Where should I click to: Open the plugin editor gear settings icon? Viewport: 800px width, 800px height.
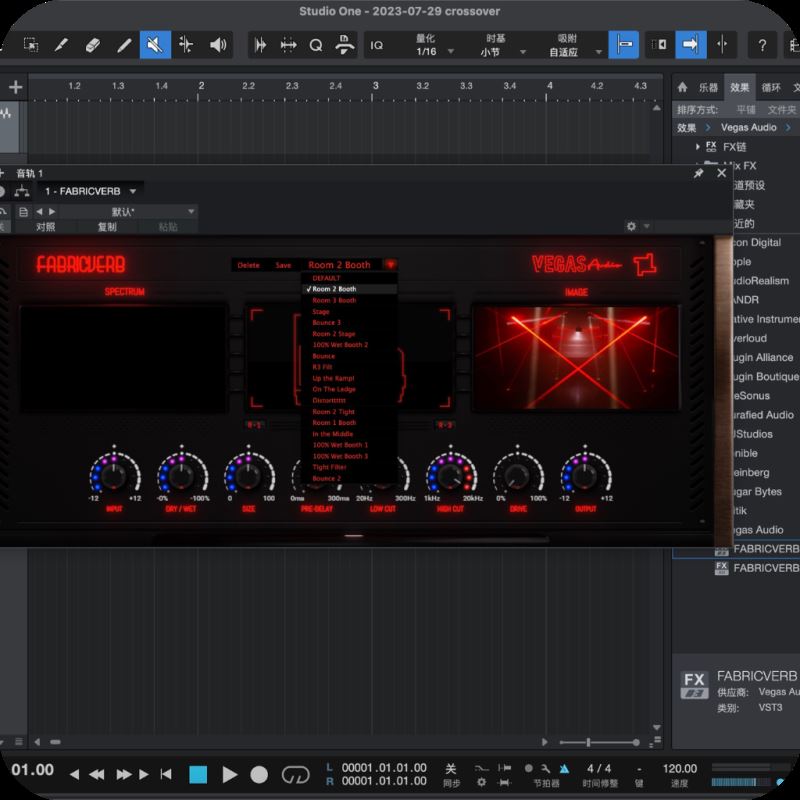(x=630, y=227)
